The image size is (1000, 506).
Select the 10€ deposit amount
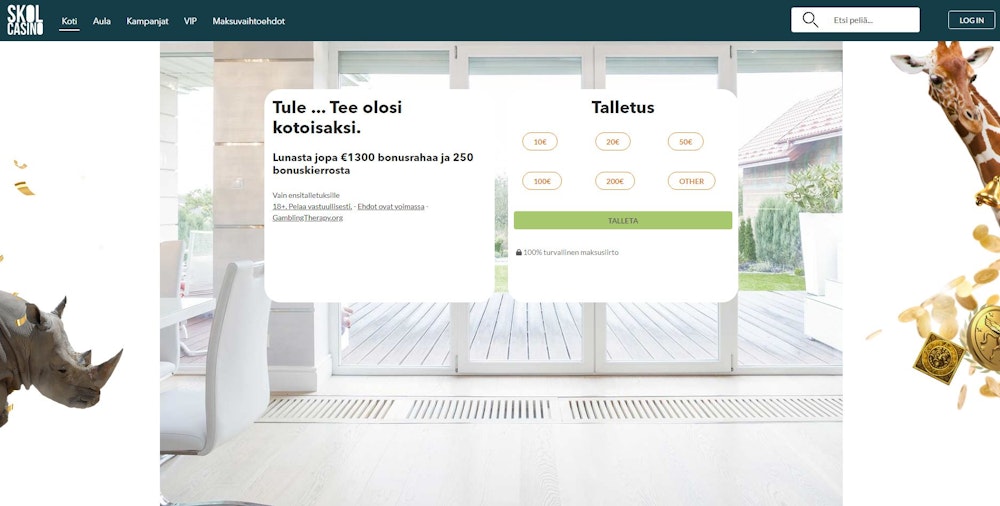pyautogui.click(x=540, y=142)
